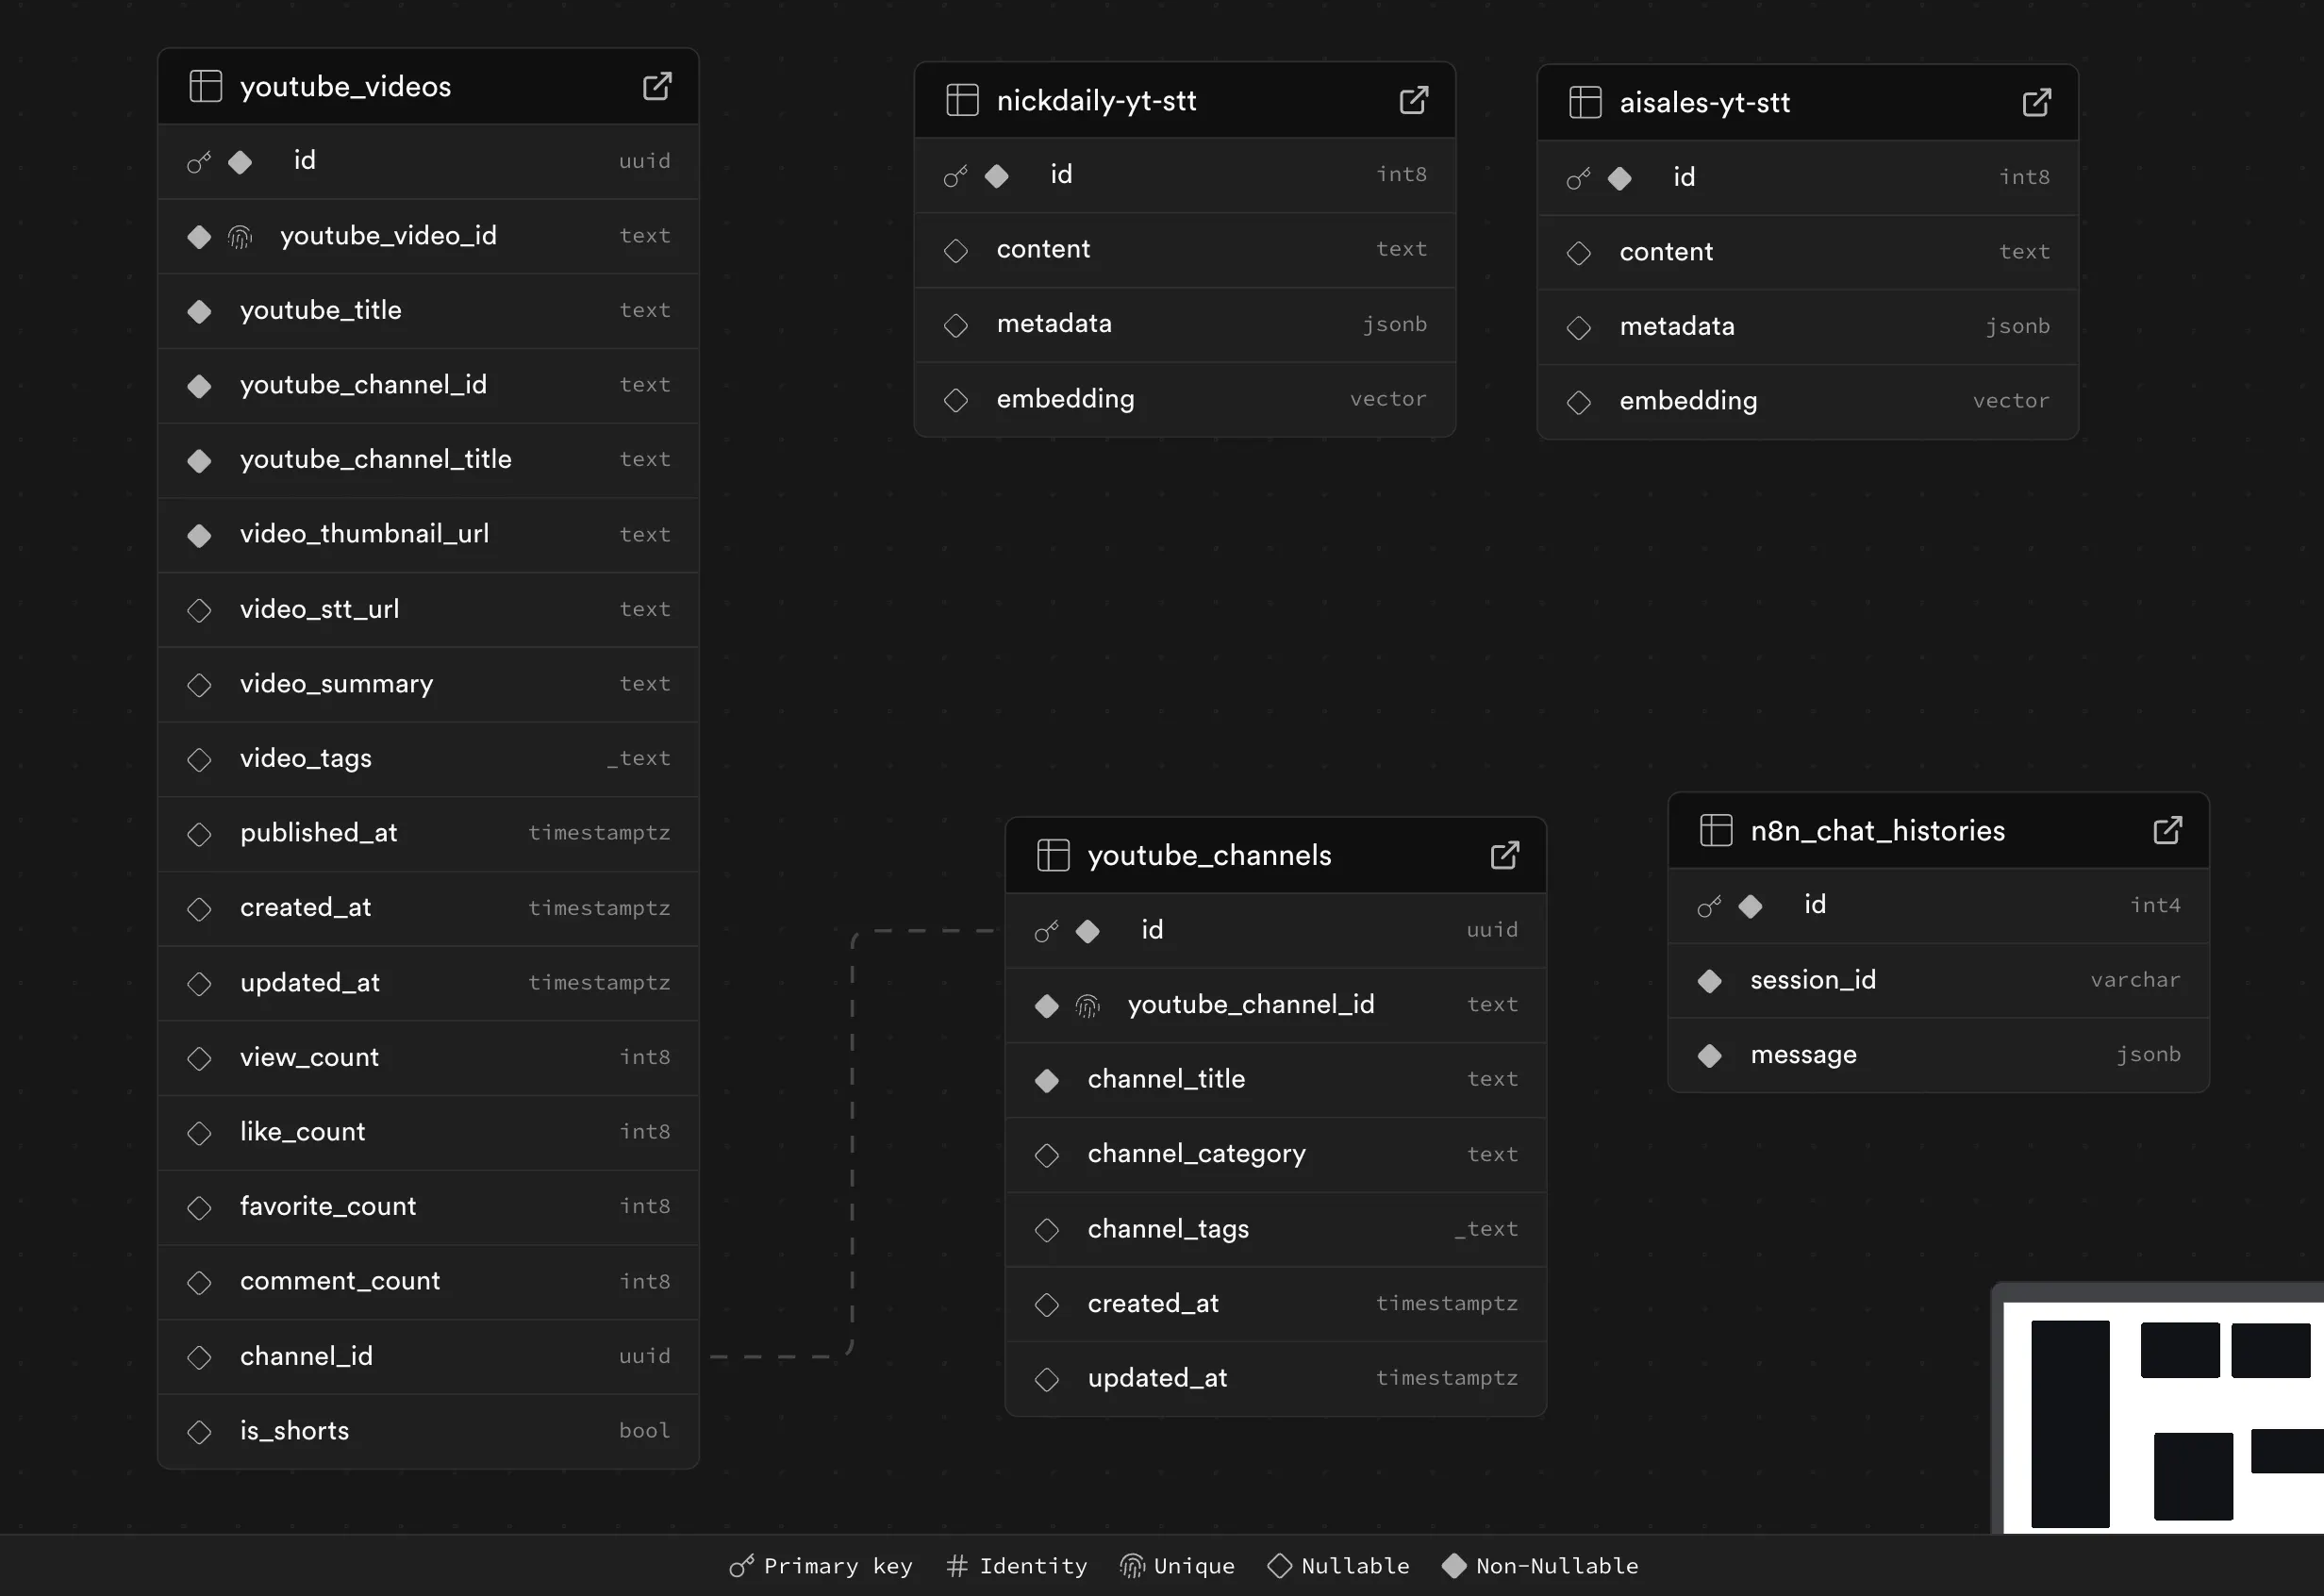
Task: Click the table grid icon beside youtube_channels
Action: click(x=1052, y=855)
